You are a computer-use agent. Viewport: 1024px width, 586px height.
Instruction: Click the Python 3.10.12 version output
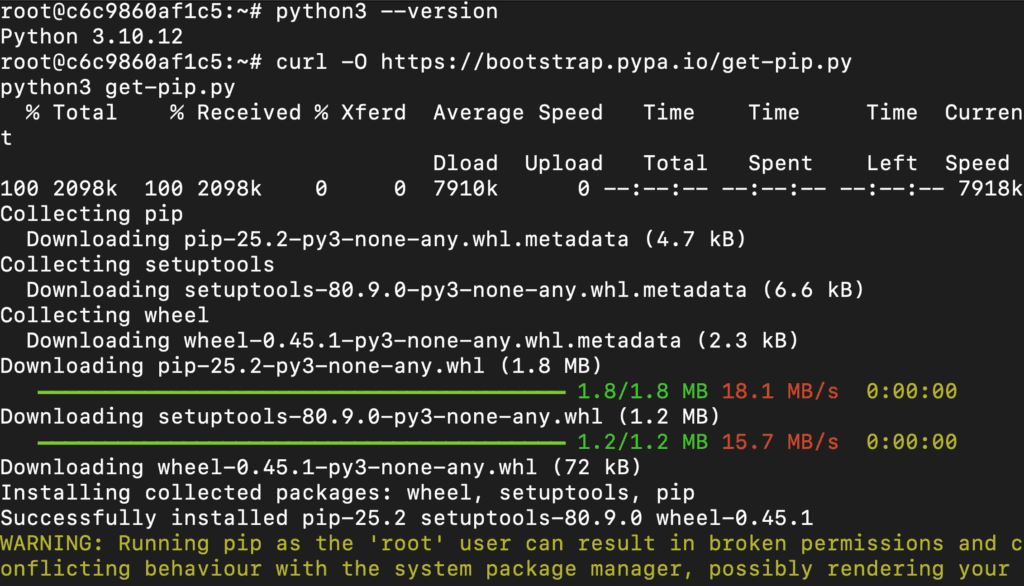(91, 37)
